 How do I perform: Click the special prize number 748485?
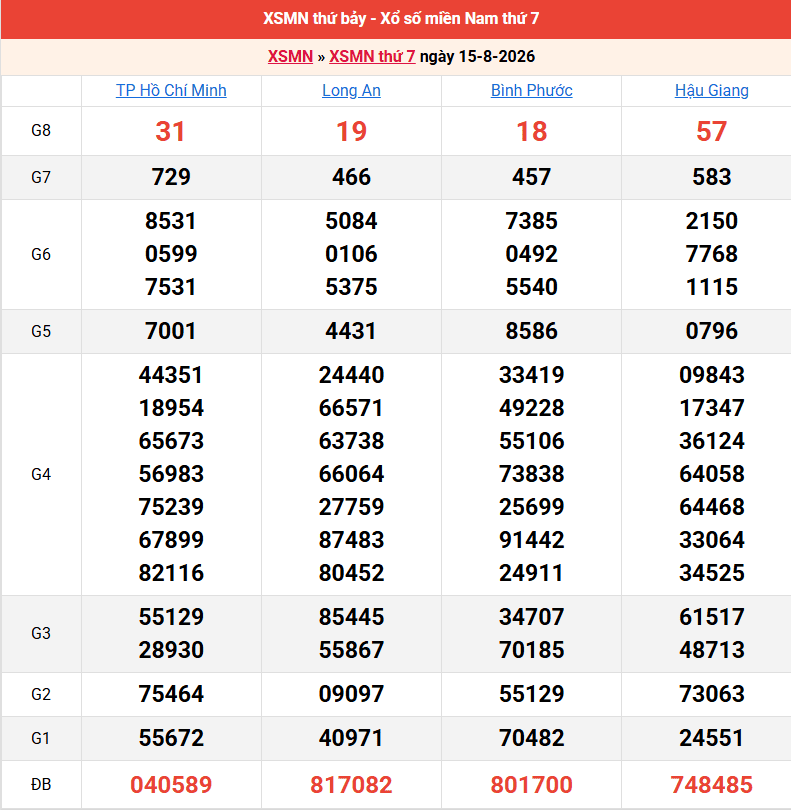(x=711, y=785)
